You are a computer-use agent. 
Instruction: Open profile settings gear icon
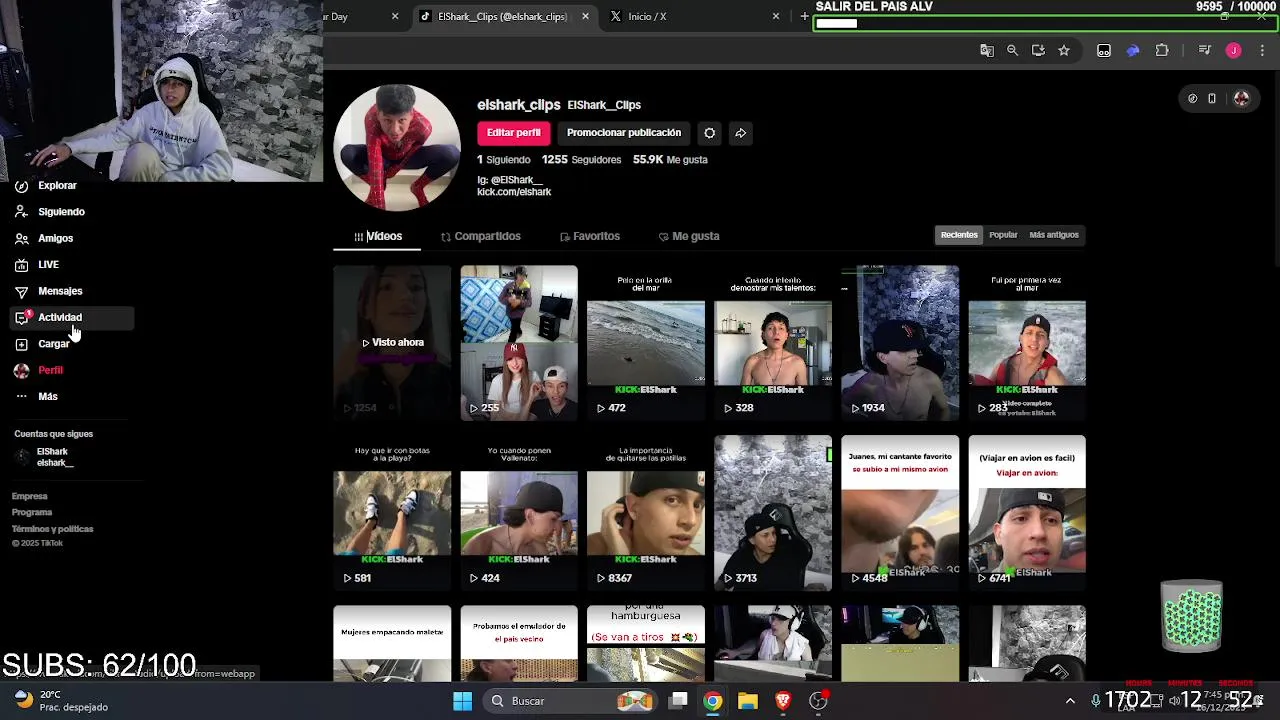(709, 133)
